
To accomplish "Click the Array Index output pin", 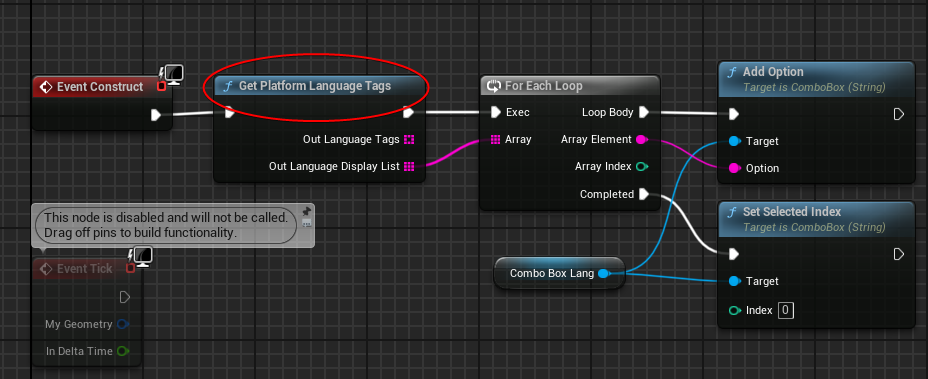I will (x=641, y=167).
